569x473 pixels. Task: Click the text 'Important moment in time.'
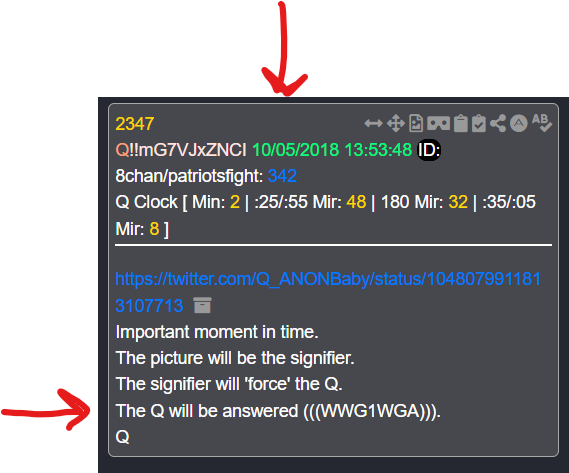[x=217, y=332]
